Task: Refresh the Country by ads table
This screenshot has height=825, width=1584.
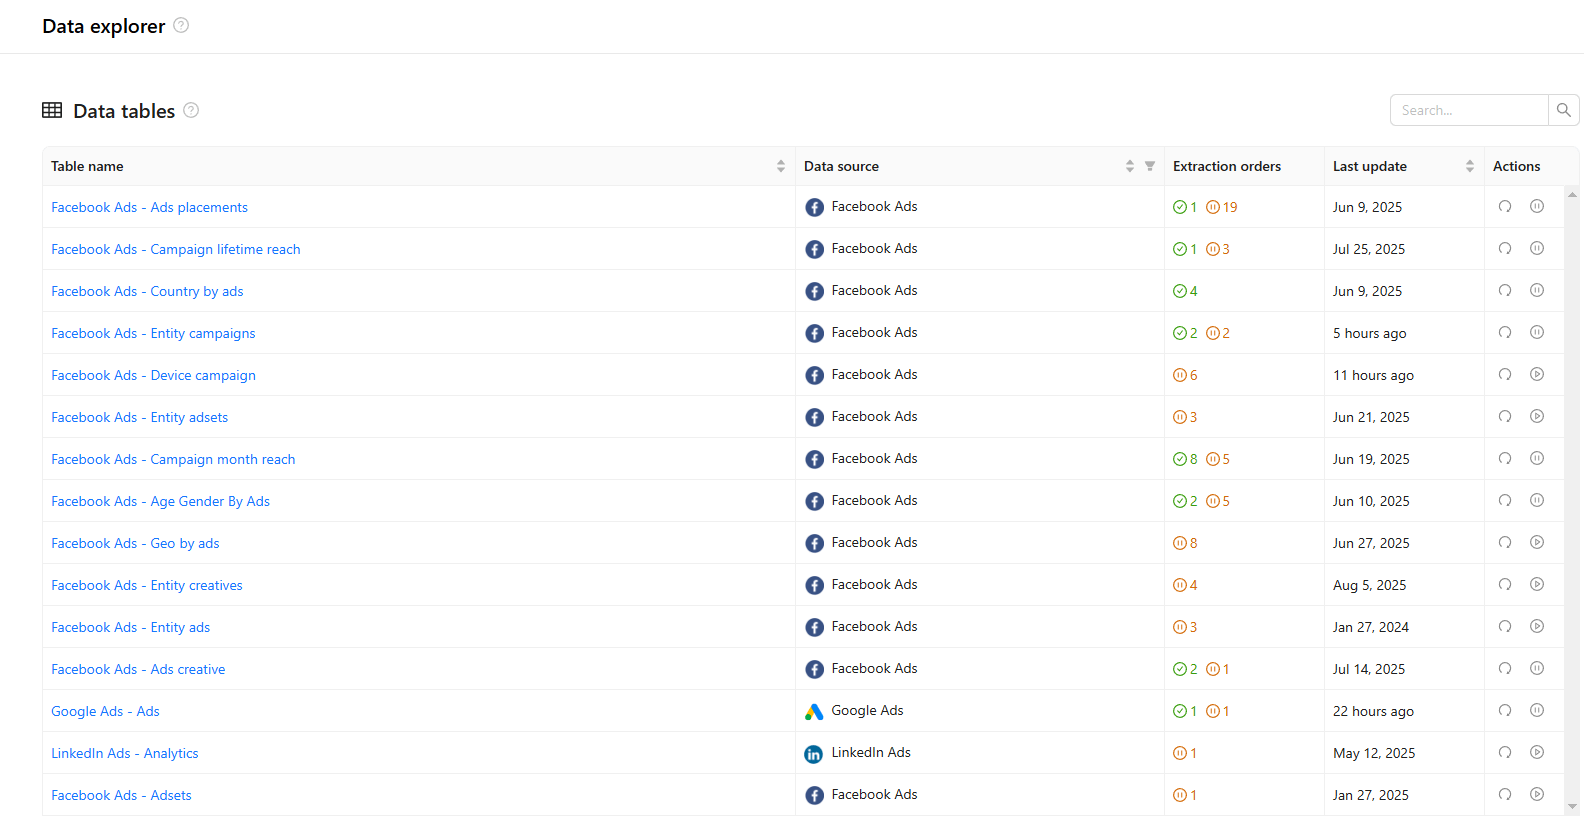Action: tap(1505, 290)
